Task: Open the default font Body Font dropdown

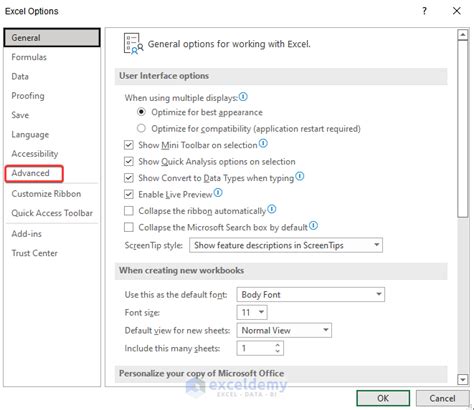Action: (x=311, y=295)
